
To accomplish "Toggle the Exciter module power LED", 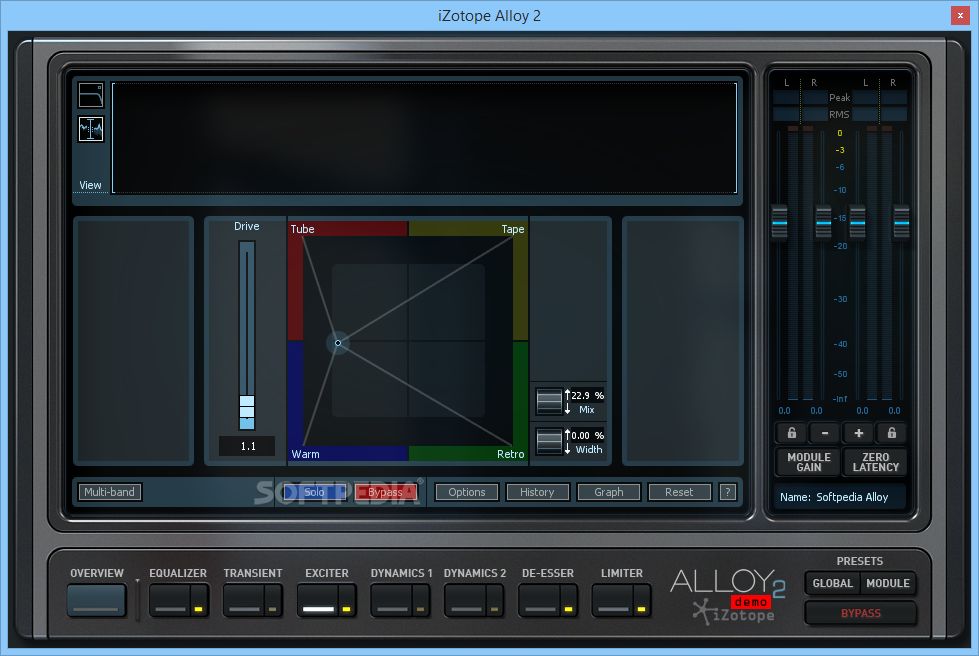I will tap(347, 608).
